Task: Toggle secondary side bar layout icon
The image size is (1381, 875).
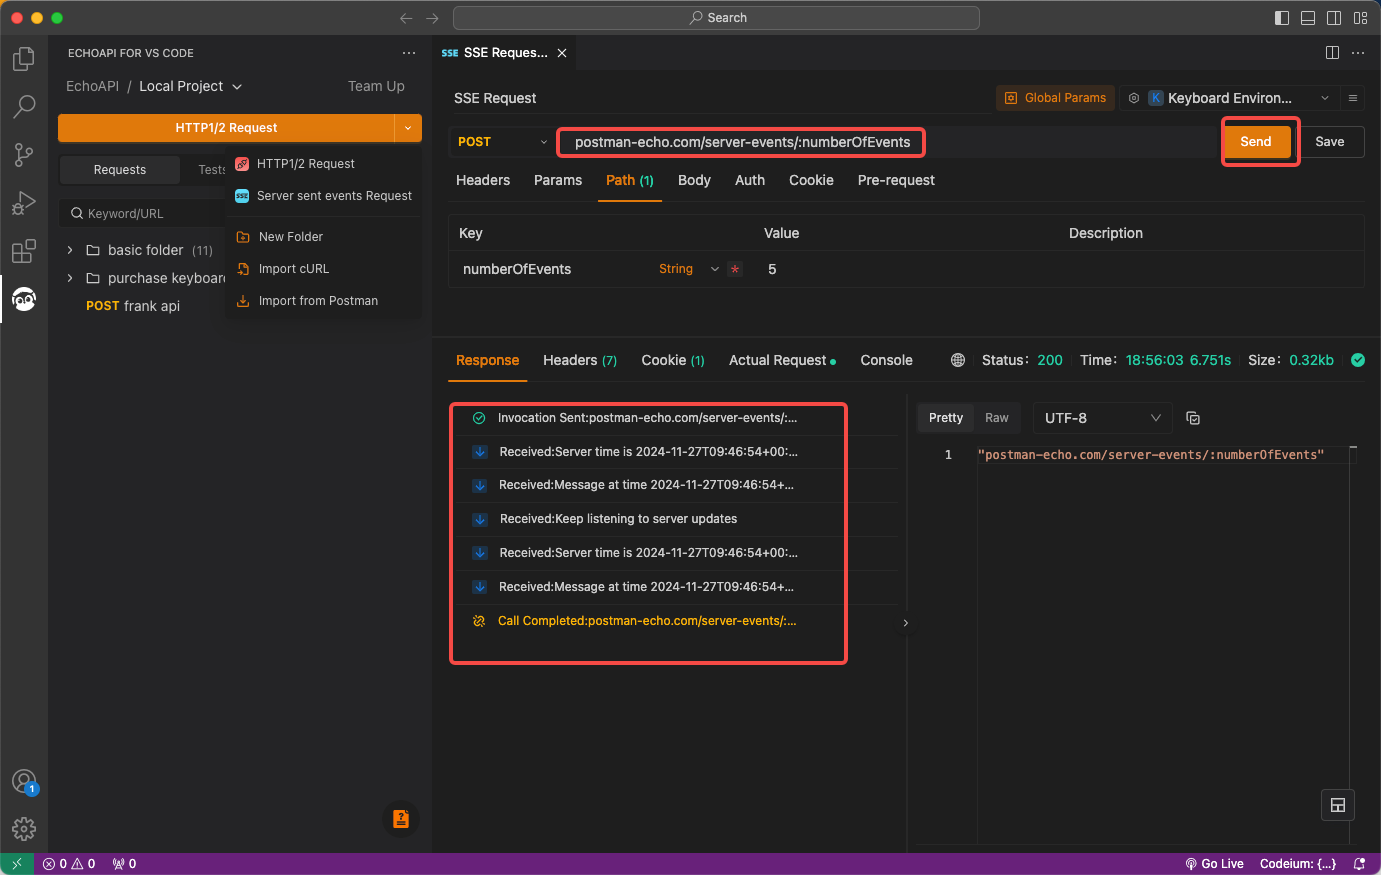Action: (x=1334, y=18)
